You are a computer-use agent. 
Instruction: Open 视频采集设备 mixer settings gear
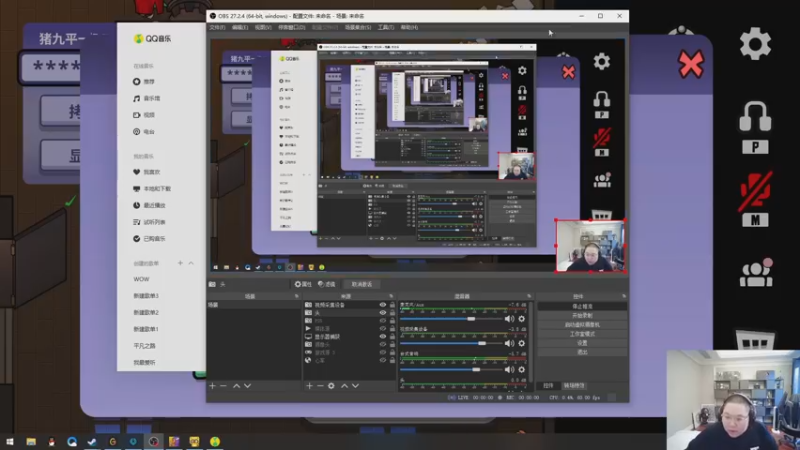coord(521,343)
